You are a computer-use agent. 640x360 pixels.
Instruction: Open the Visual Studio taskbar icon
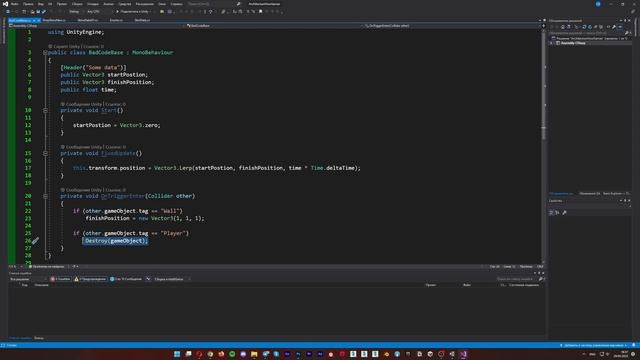pyautogui.click(x=463, y=354)
